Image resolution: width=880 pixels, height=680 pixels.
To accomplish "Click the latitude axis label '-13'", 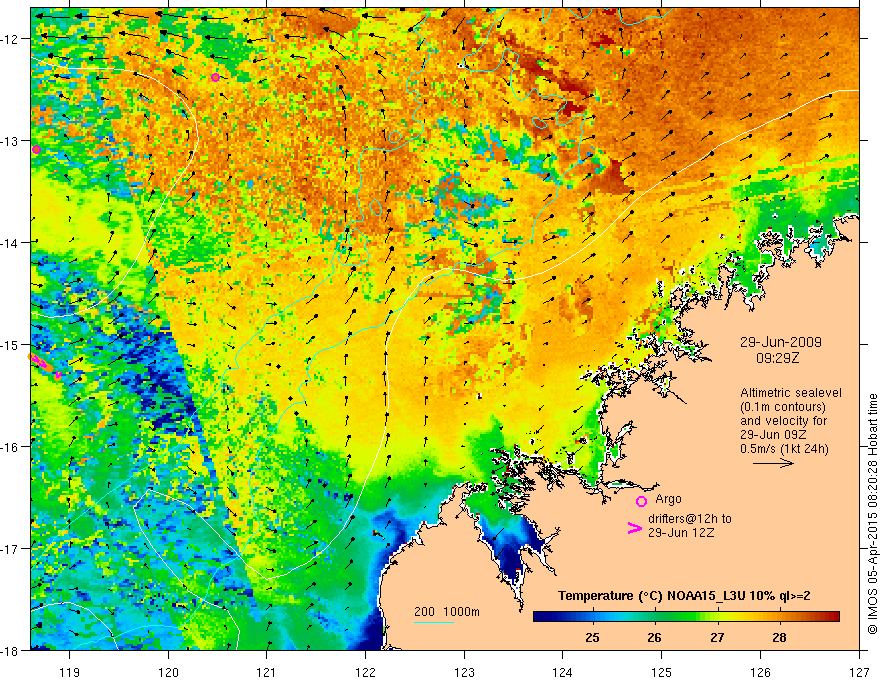I will 10,141.
